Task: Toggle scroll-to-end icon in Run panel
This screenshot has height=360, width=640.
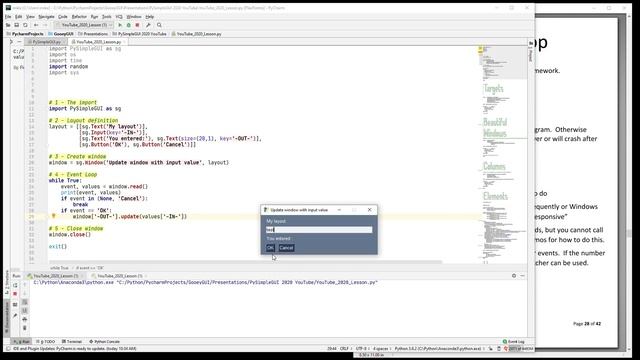Action: coord(24,311)
